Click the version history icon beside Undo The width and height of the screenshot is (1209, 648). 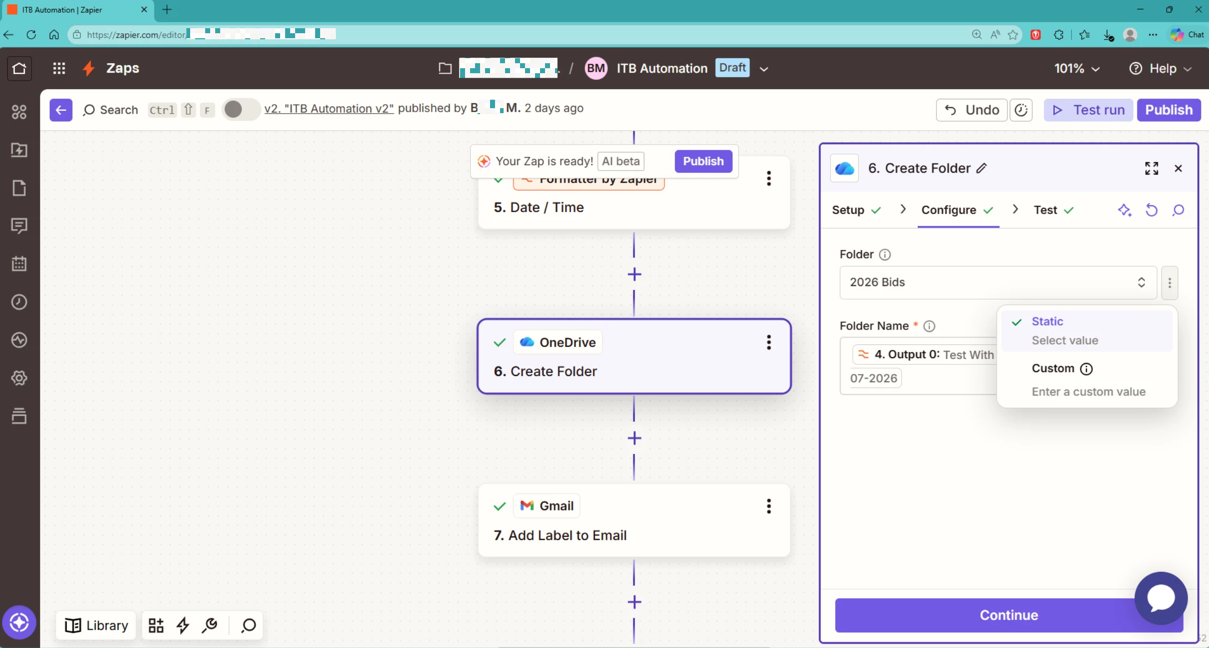pos(1021,110)
